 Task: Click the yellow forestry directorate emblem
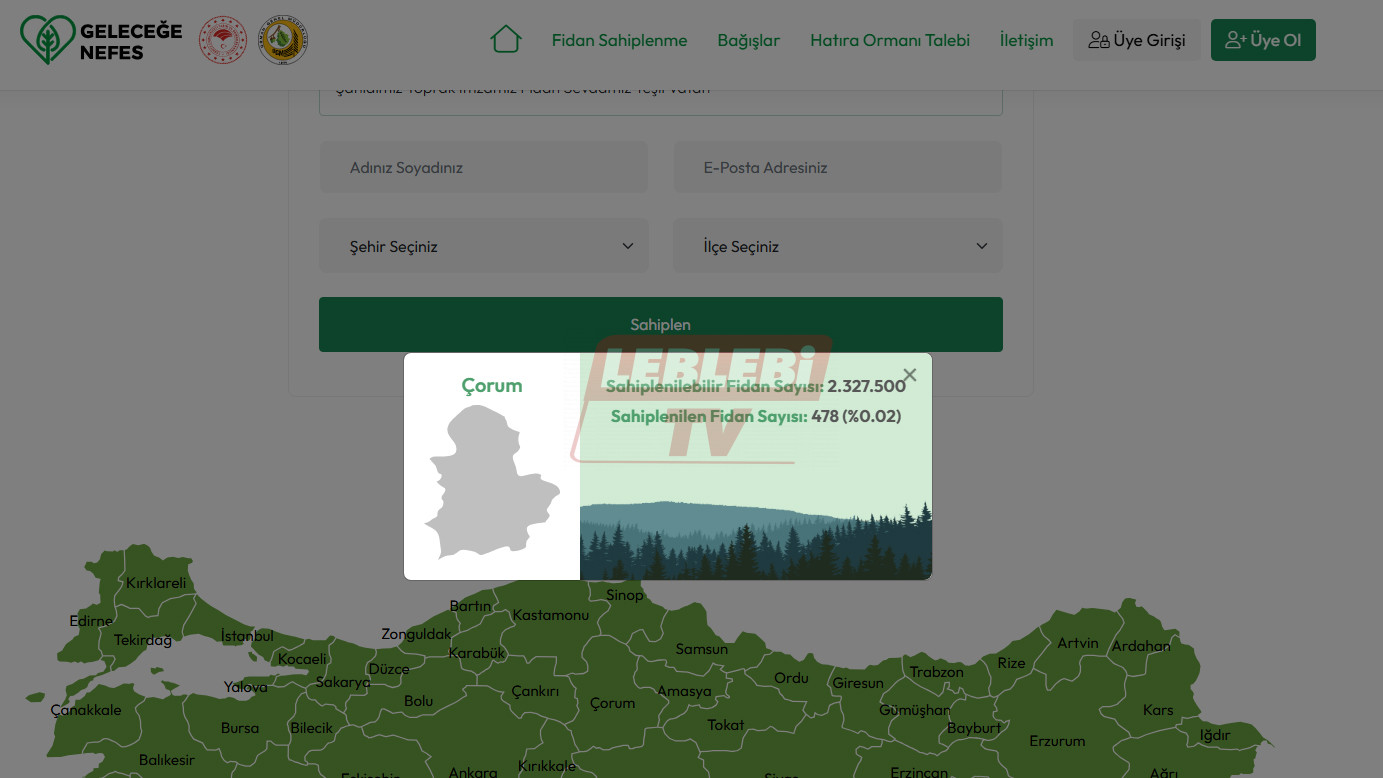point(283,40)
